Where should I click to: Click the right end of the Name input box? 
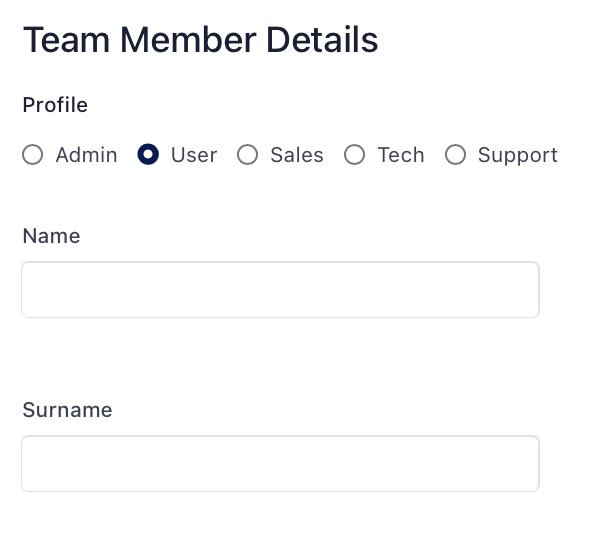[520, 290]
